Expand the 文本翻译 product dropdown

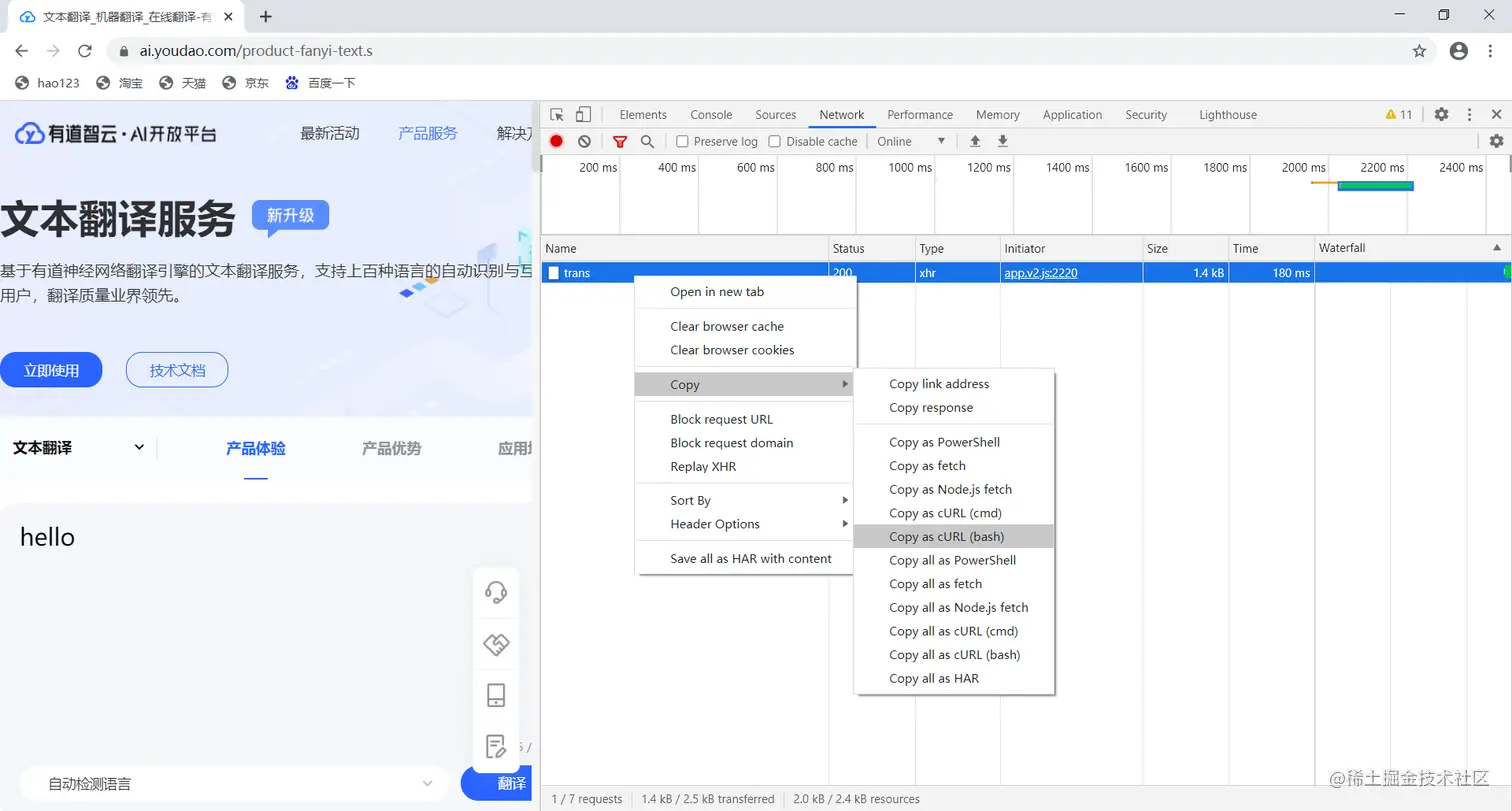pos(79,448)
